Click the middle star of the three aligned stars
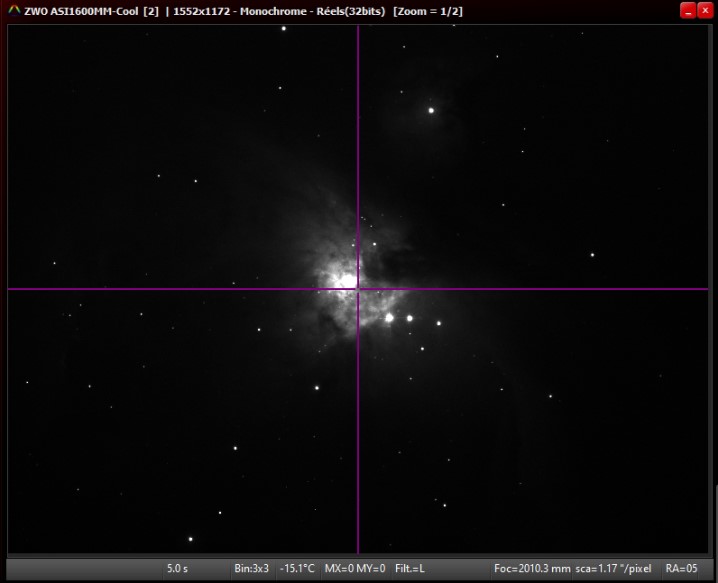Image resolution: width=718 pixels, height=583 pixels. coord(410,318)
